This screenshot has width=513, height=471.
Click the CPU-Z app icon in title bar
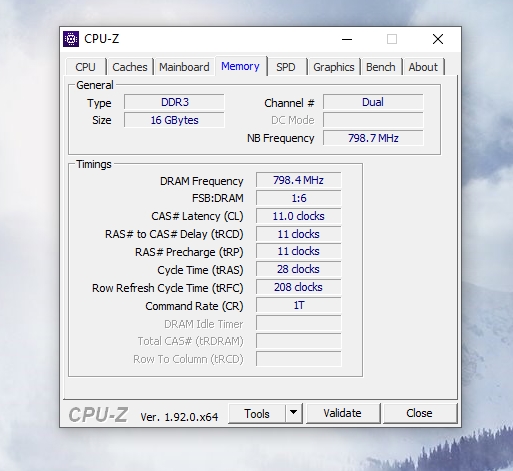click(x=71, y=39)
